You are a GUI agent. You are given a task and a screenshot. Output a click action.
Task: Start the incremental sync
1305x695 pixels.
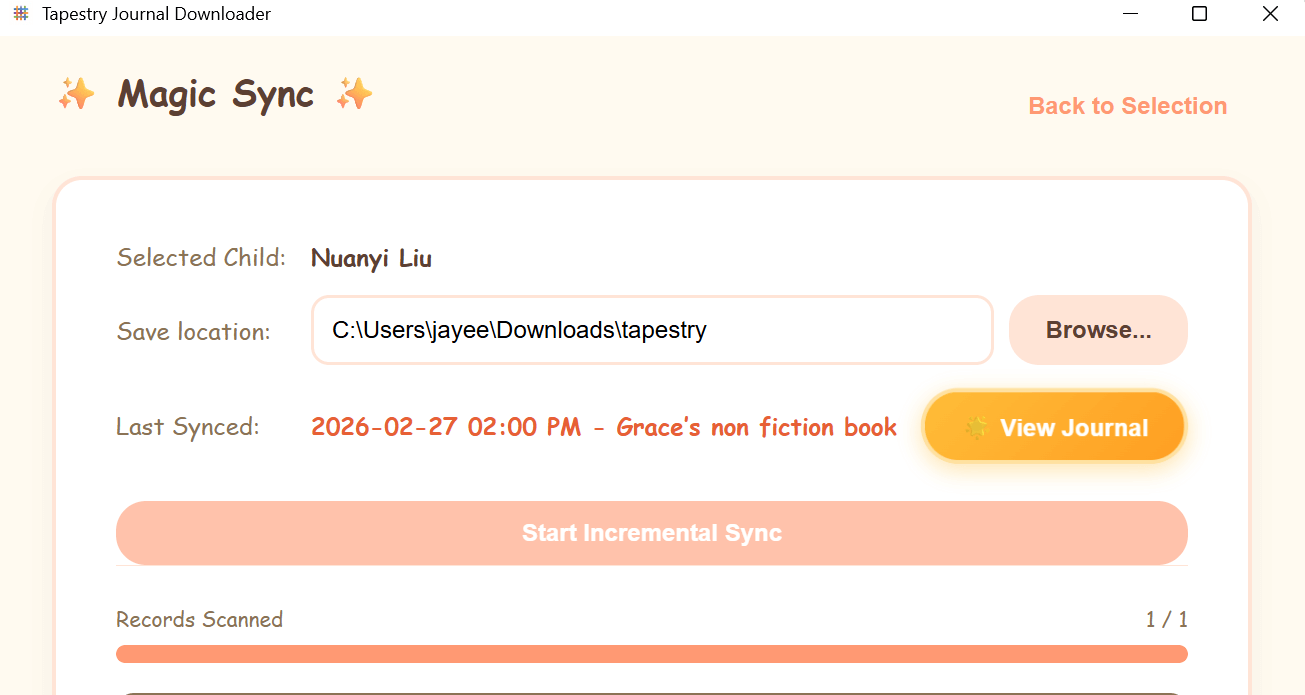coord(651,533)
